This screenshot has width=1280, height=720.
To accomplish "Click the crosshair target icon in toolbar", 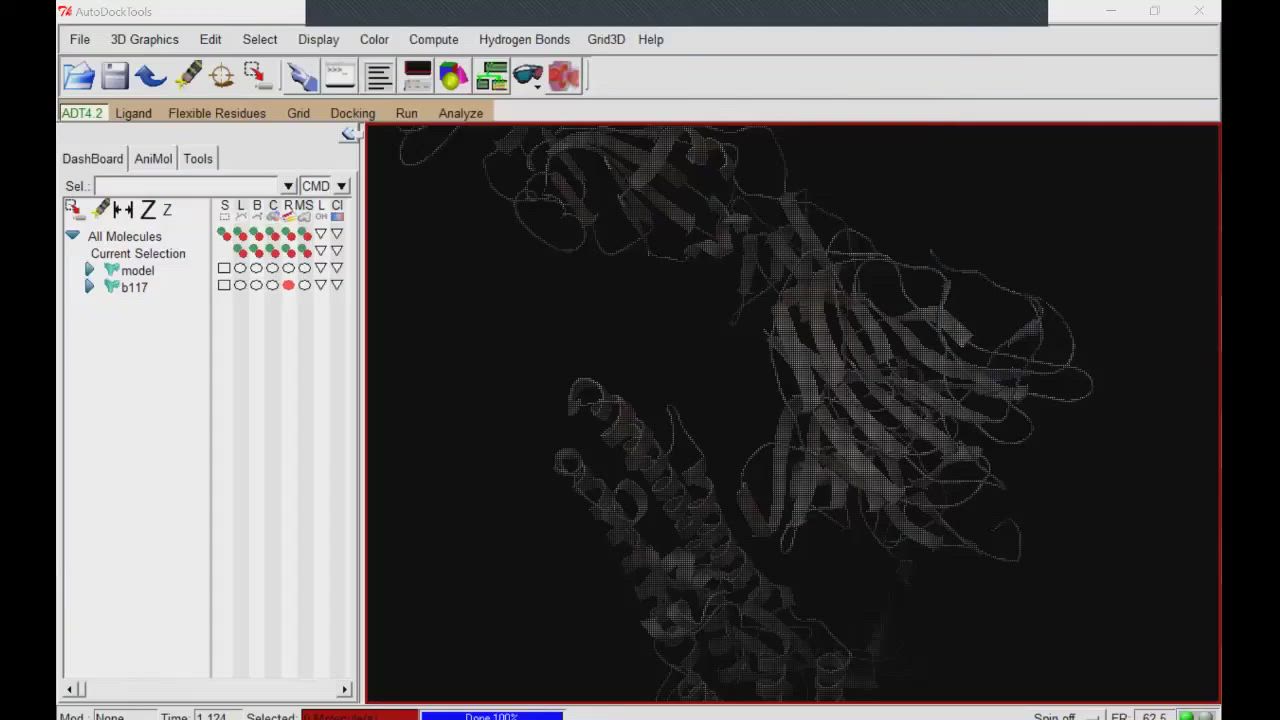I will [x=222, y=76].
